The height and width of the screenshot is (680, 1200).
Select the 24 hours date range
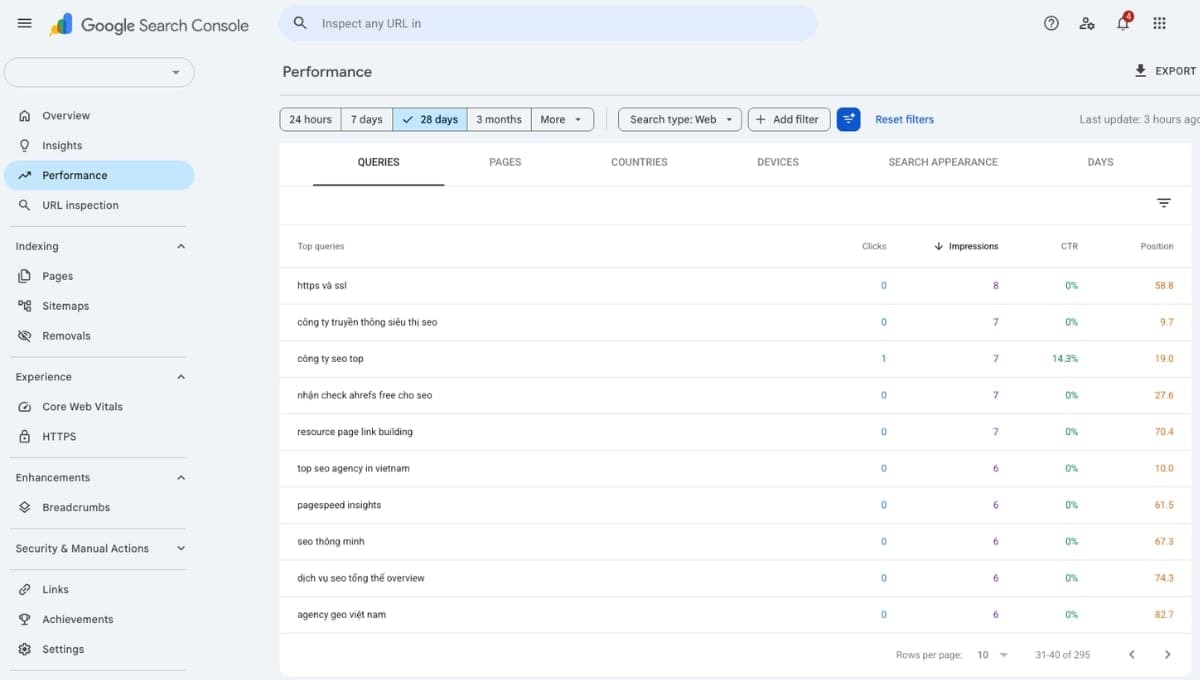tap(310, 119)
